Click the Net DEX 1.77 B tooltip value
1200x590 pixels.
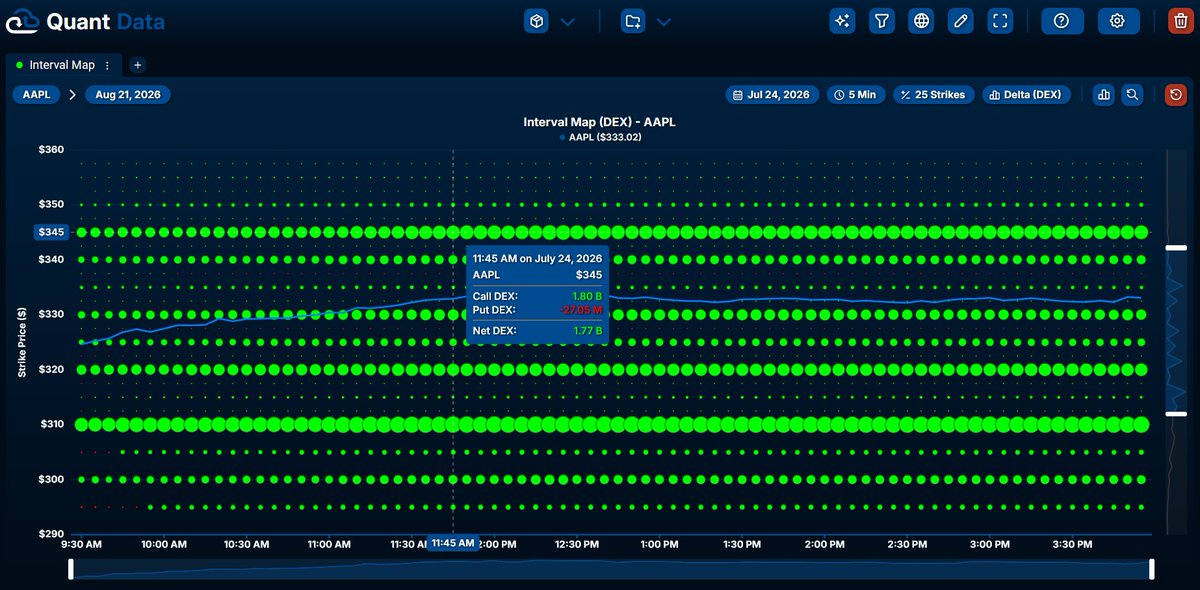(588, 329)
